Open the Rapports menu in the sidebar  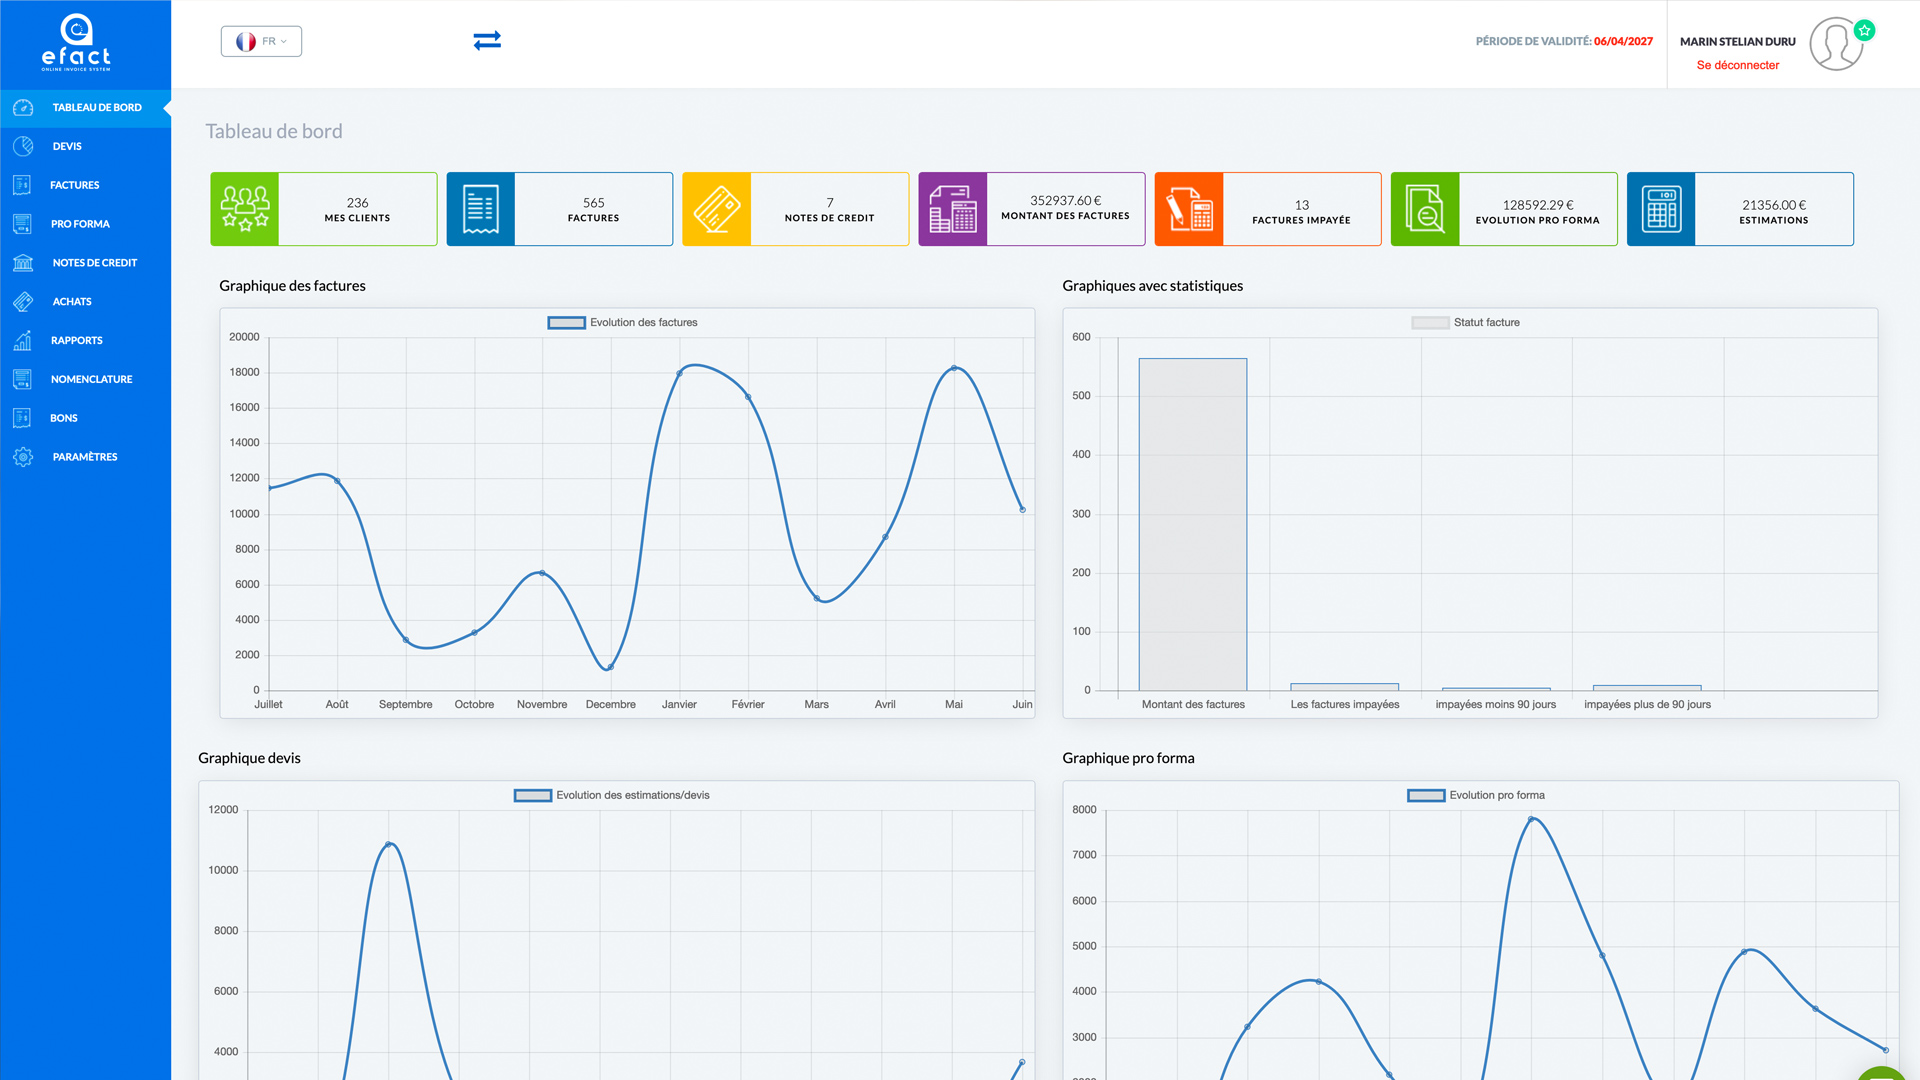pyautogui.click(x=76, y=341)
